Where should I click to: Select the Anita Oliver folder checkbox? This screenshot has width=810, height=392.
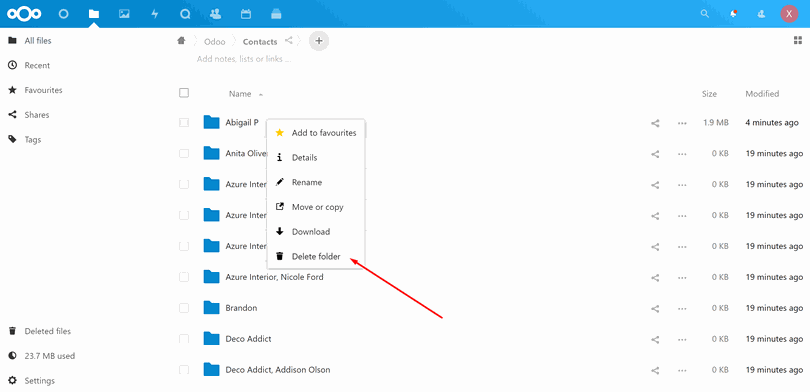point(184,153)
